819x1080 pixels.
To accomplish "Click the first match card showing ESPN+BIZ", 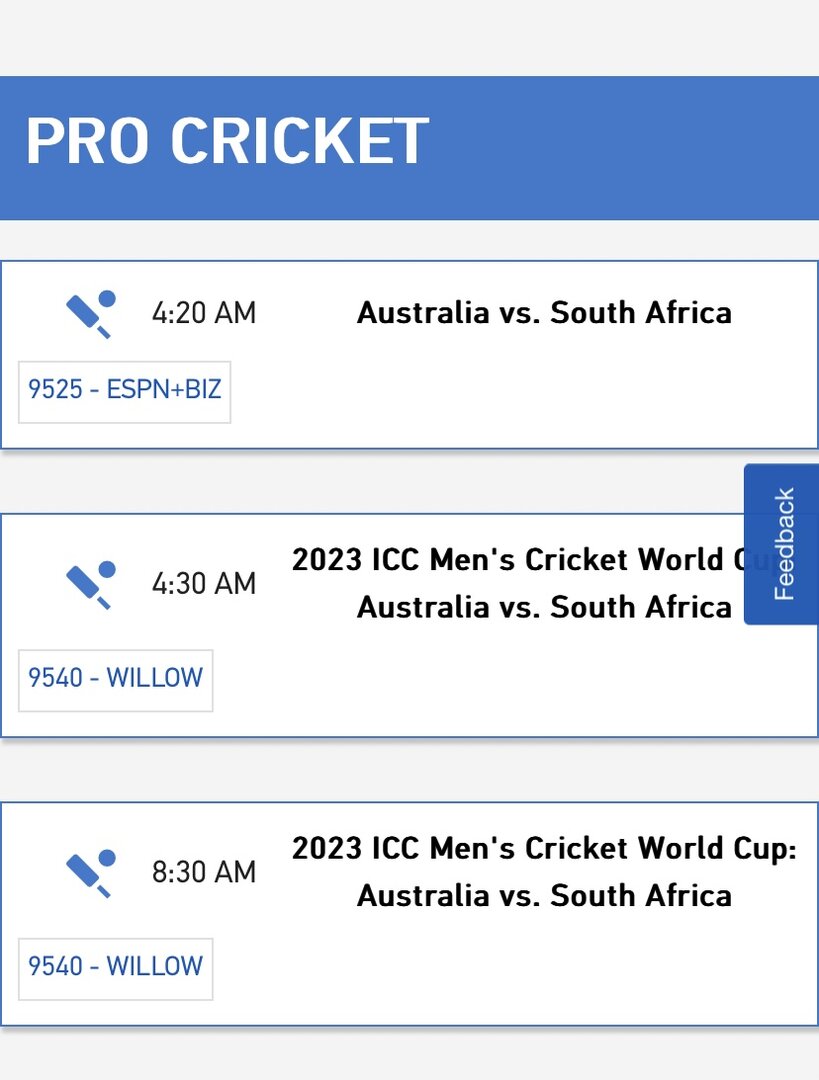I will point(409,355).
